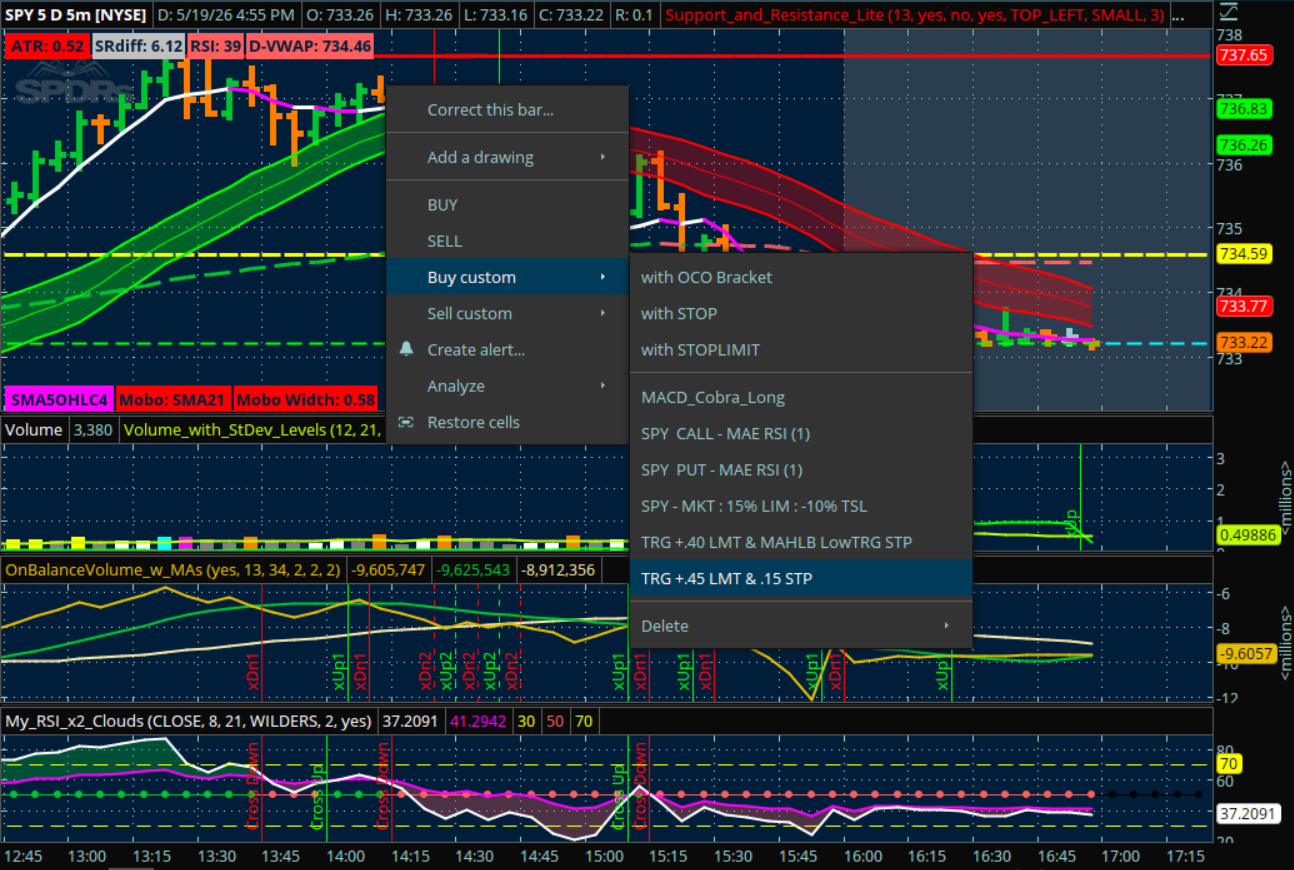Click the 736.26 price bubble
The width and height of the screenshot is (1294, 870).
1244,145
